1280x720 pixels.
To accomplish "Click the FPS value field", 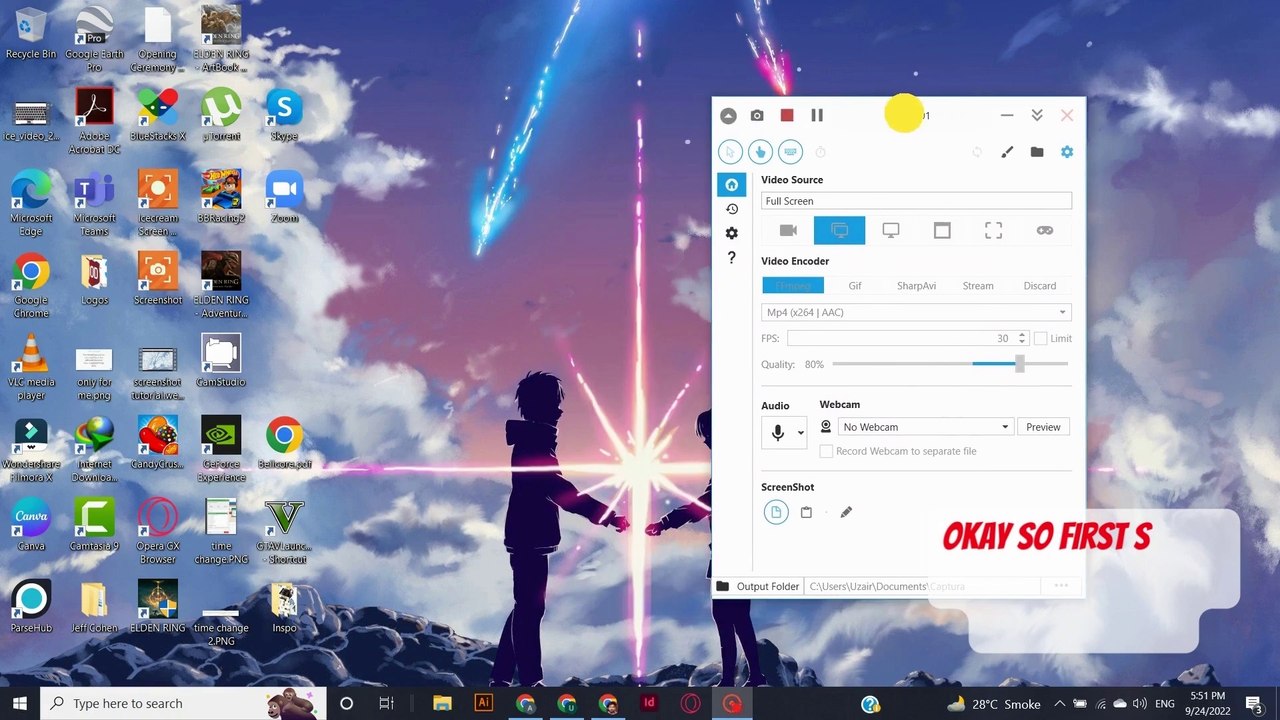I will click(x=900, y=339).
